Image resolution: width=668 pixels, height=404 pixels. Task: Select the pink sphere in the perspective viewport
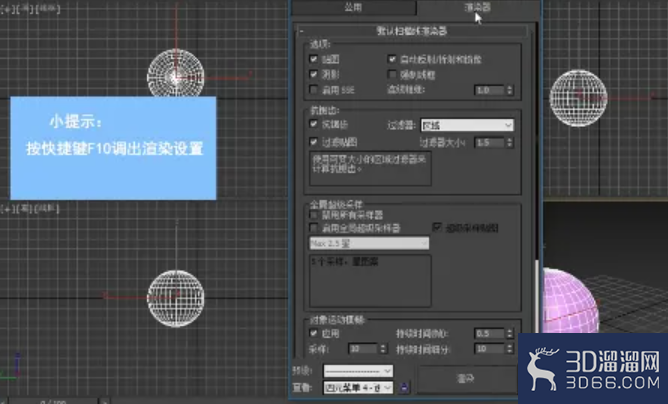pyautogui.click(x=569, y=303)
